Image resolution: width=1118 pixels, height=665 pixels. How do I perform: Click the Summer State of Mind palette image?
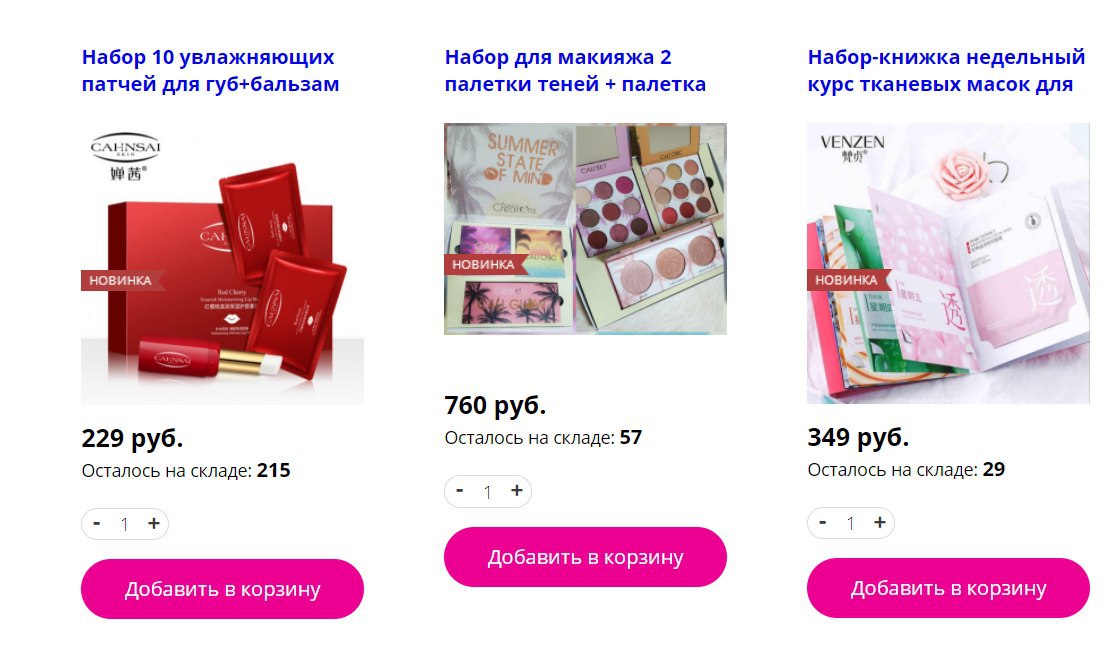point(585,229)
